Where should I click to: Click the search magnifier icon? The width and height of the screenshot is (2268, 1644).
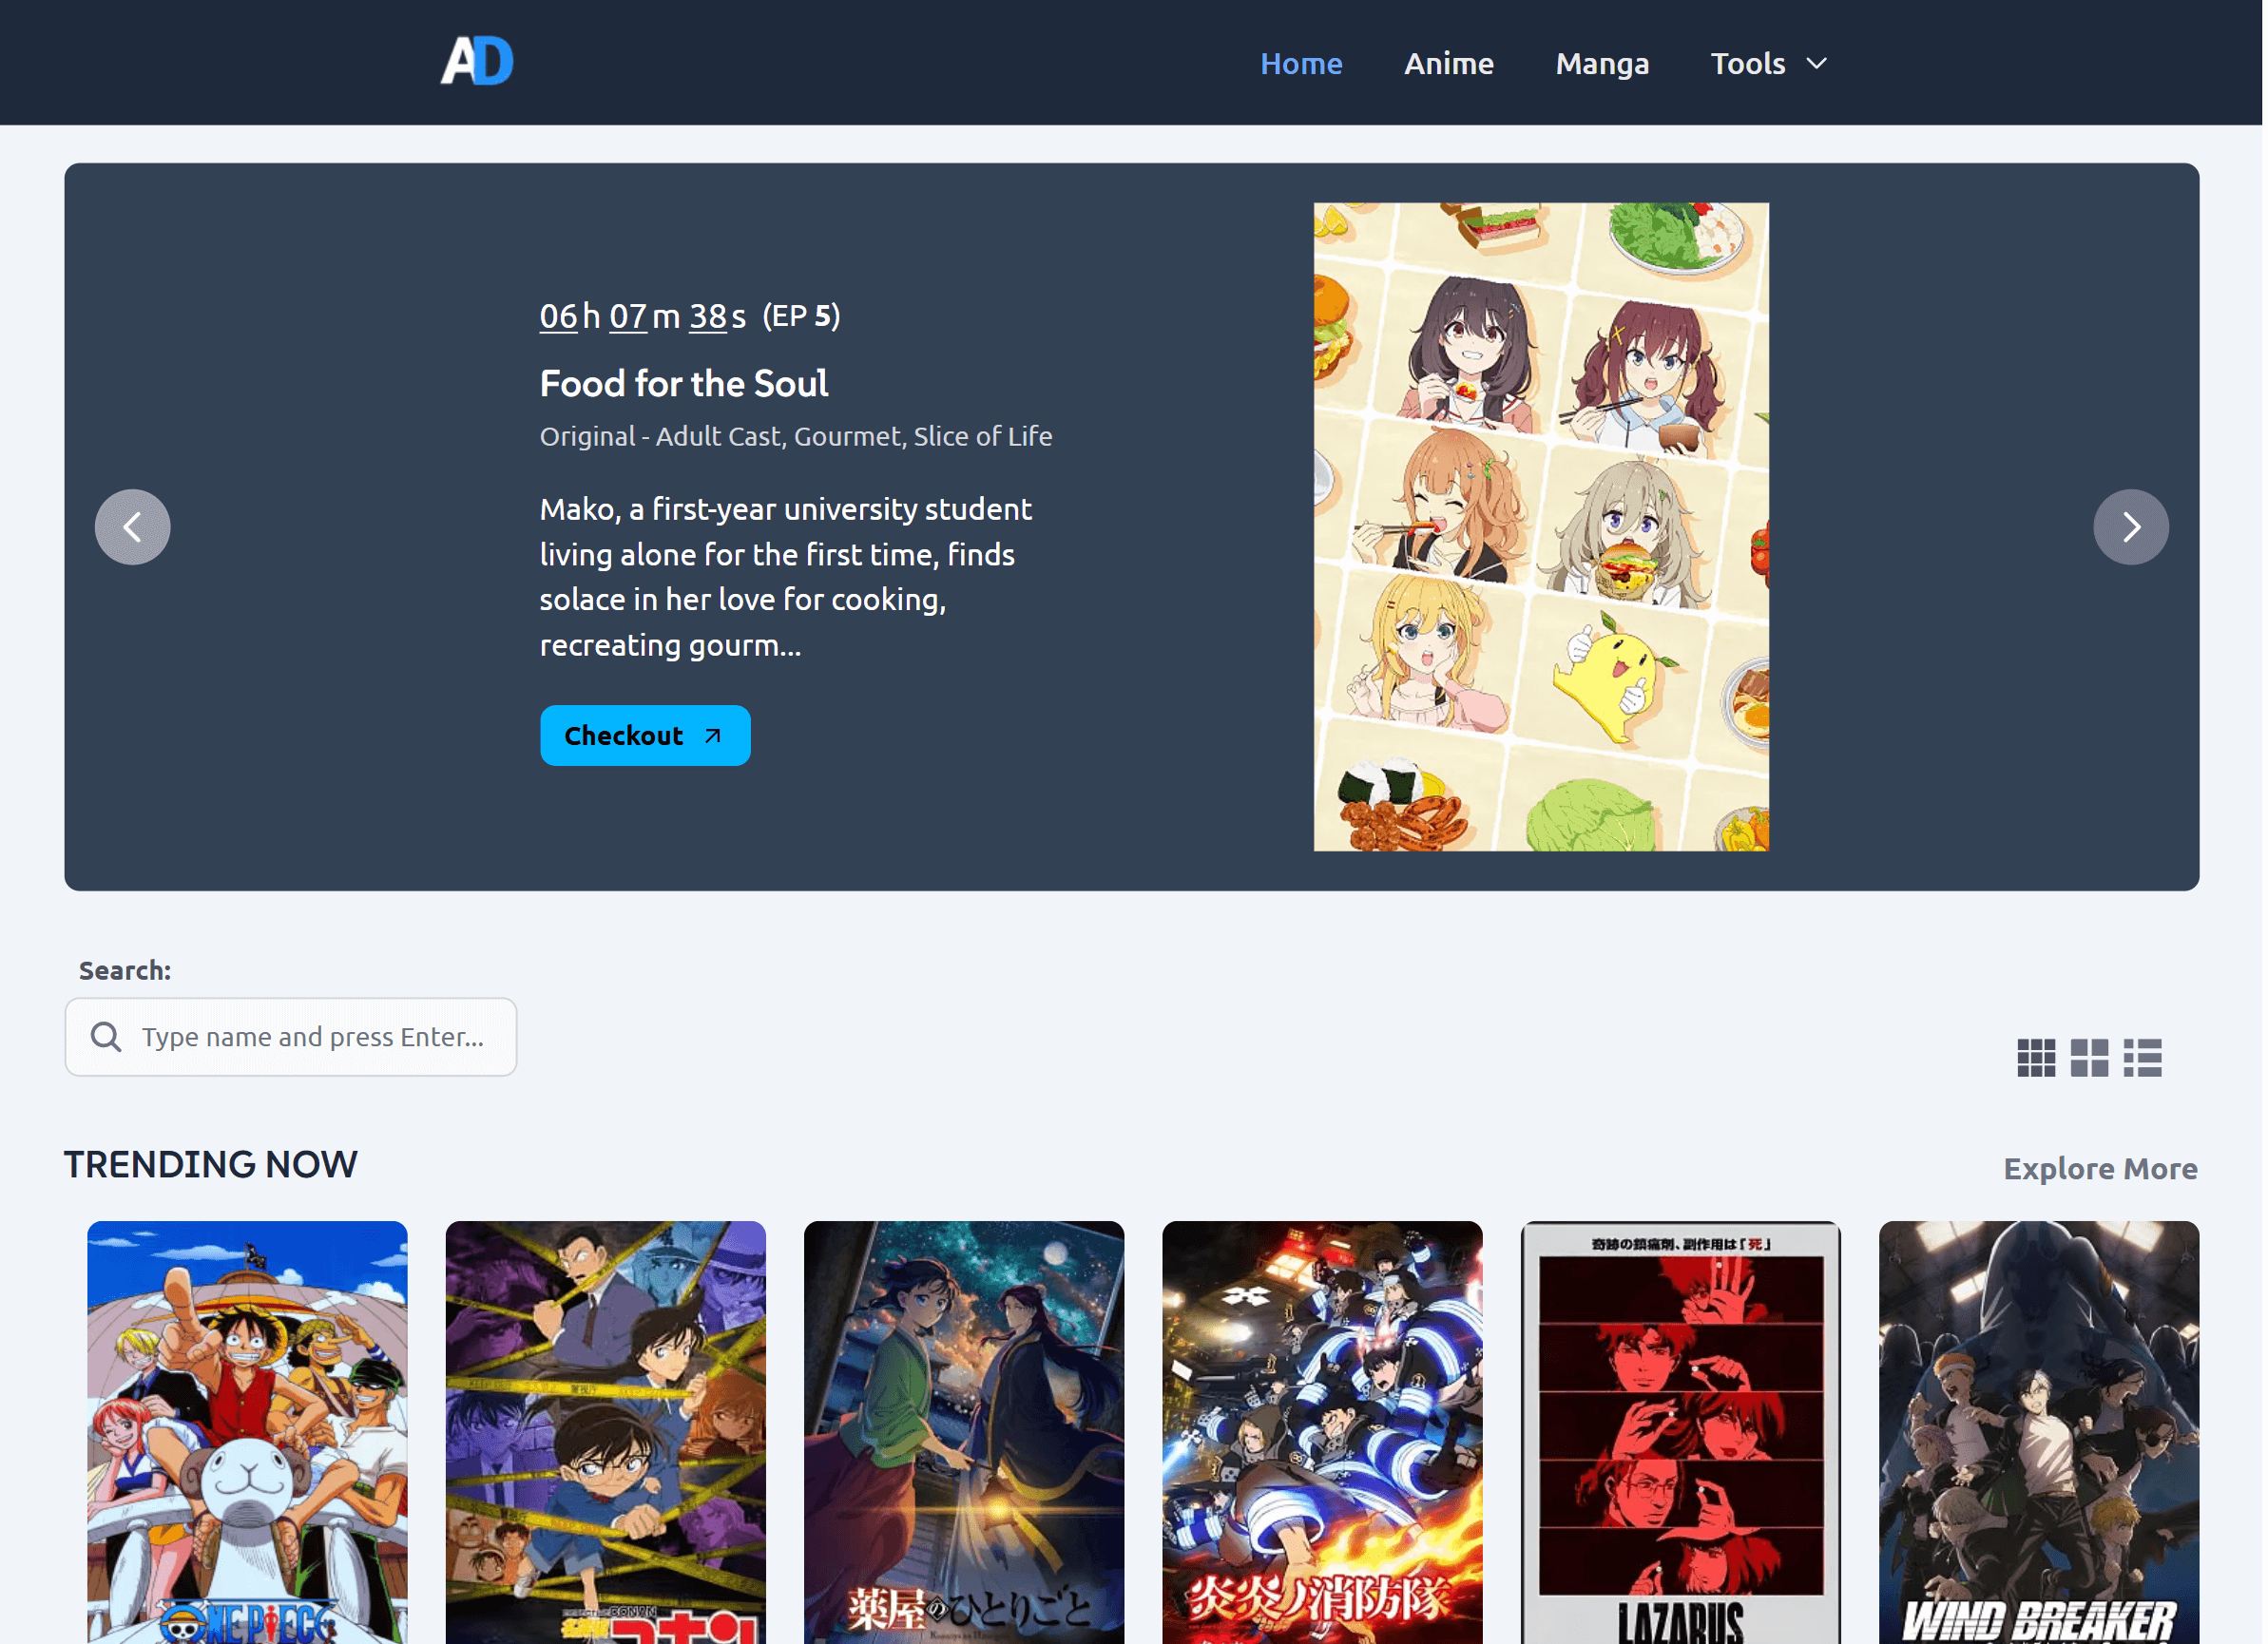pyautogui.click(x=106, y=1037)
